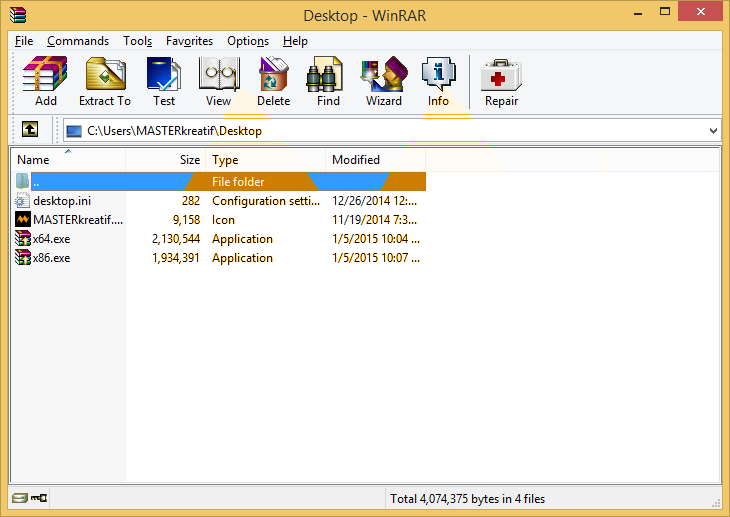Sort files by the Size column header
Screen dimensions: 730x517
pos(166,160)
